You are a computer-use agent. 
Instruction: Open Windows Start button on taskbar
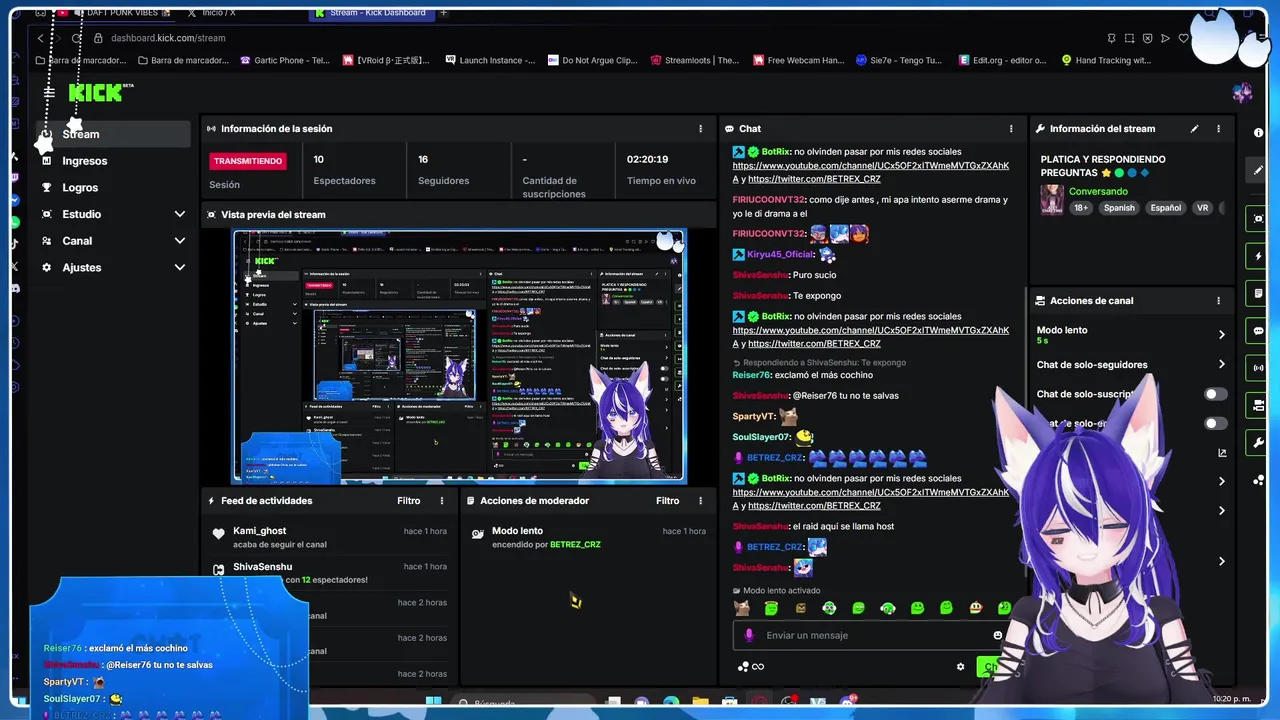(433, 702)
